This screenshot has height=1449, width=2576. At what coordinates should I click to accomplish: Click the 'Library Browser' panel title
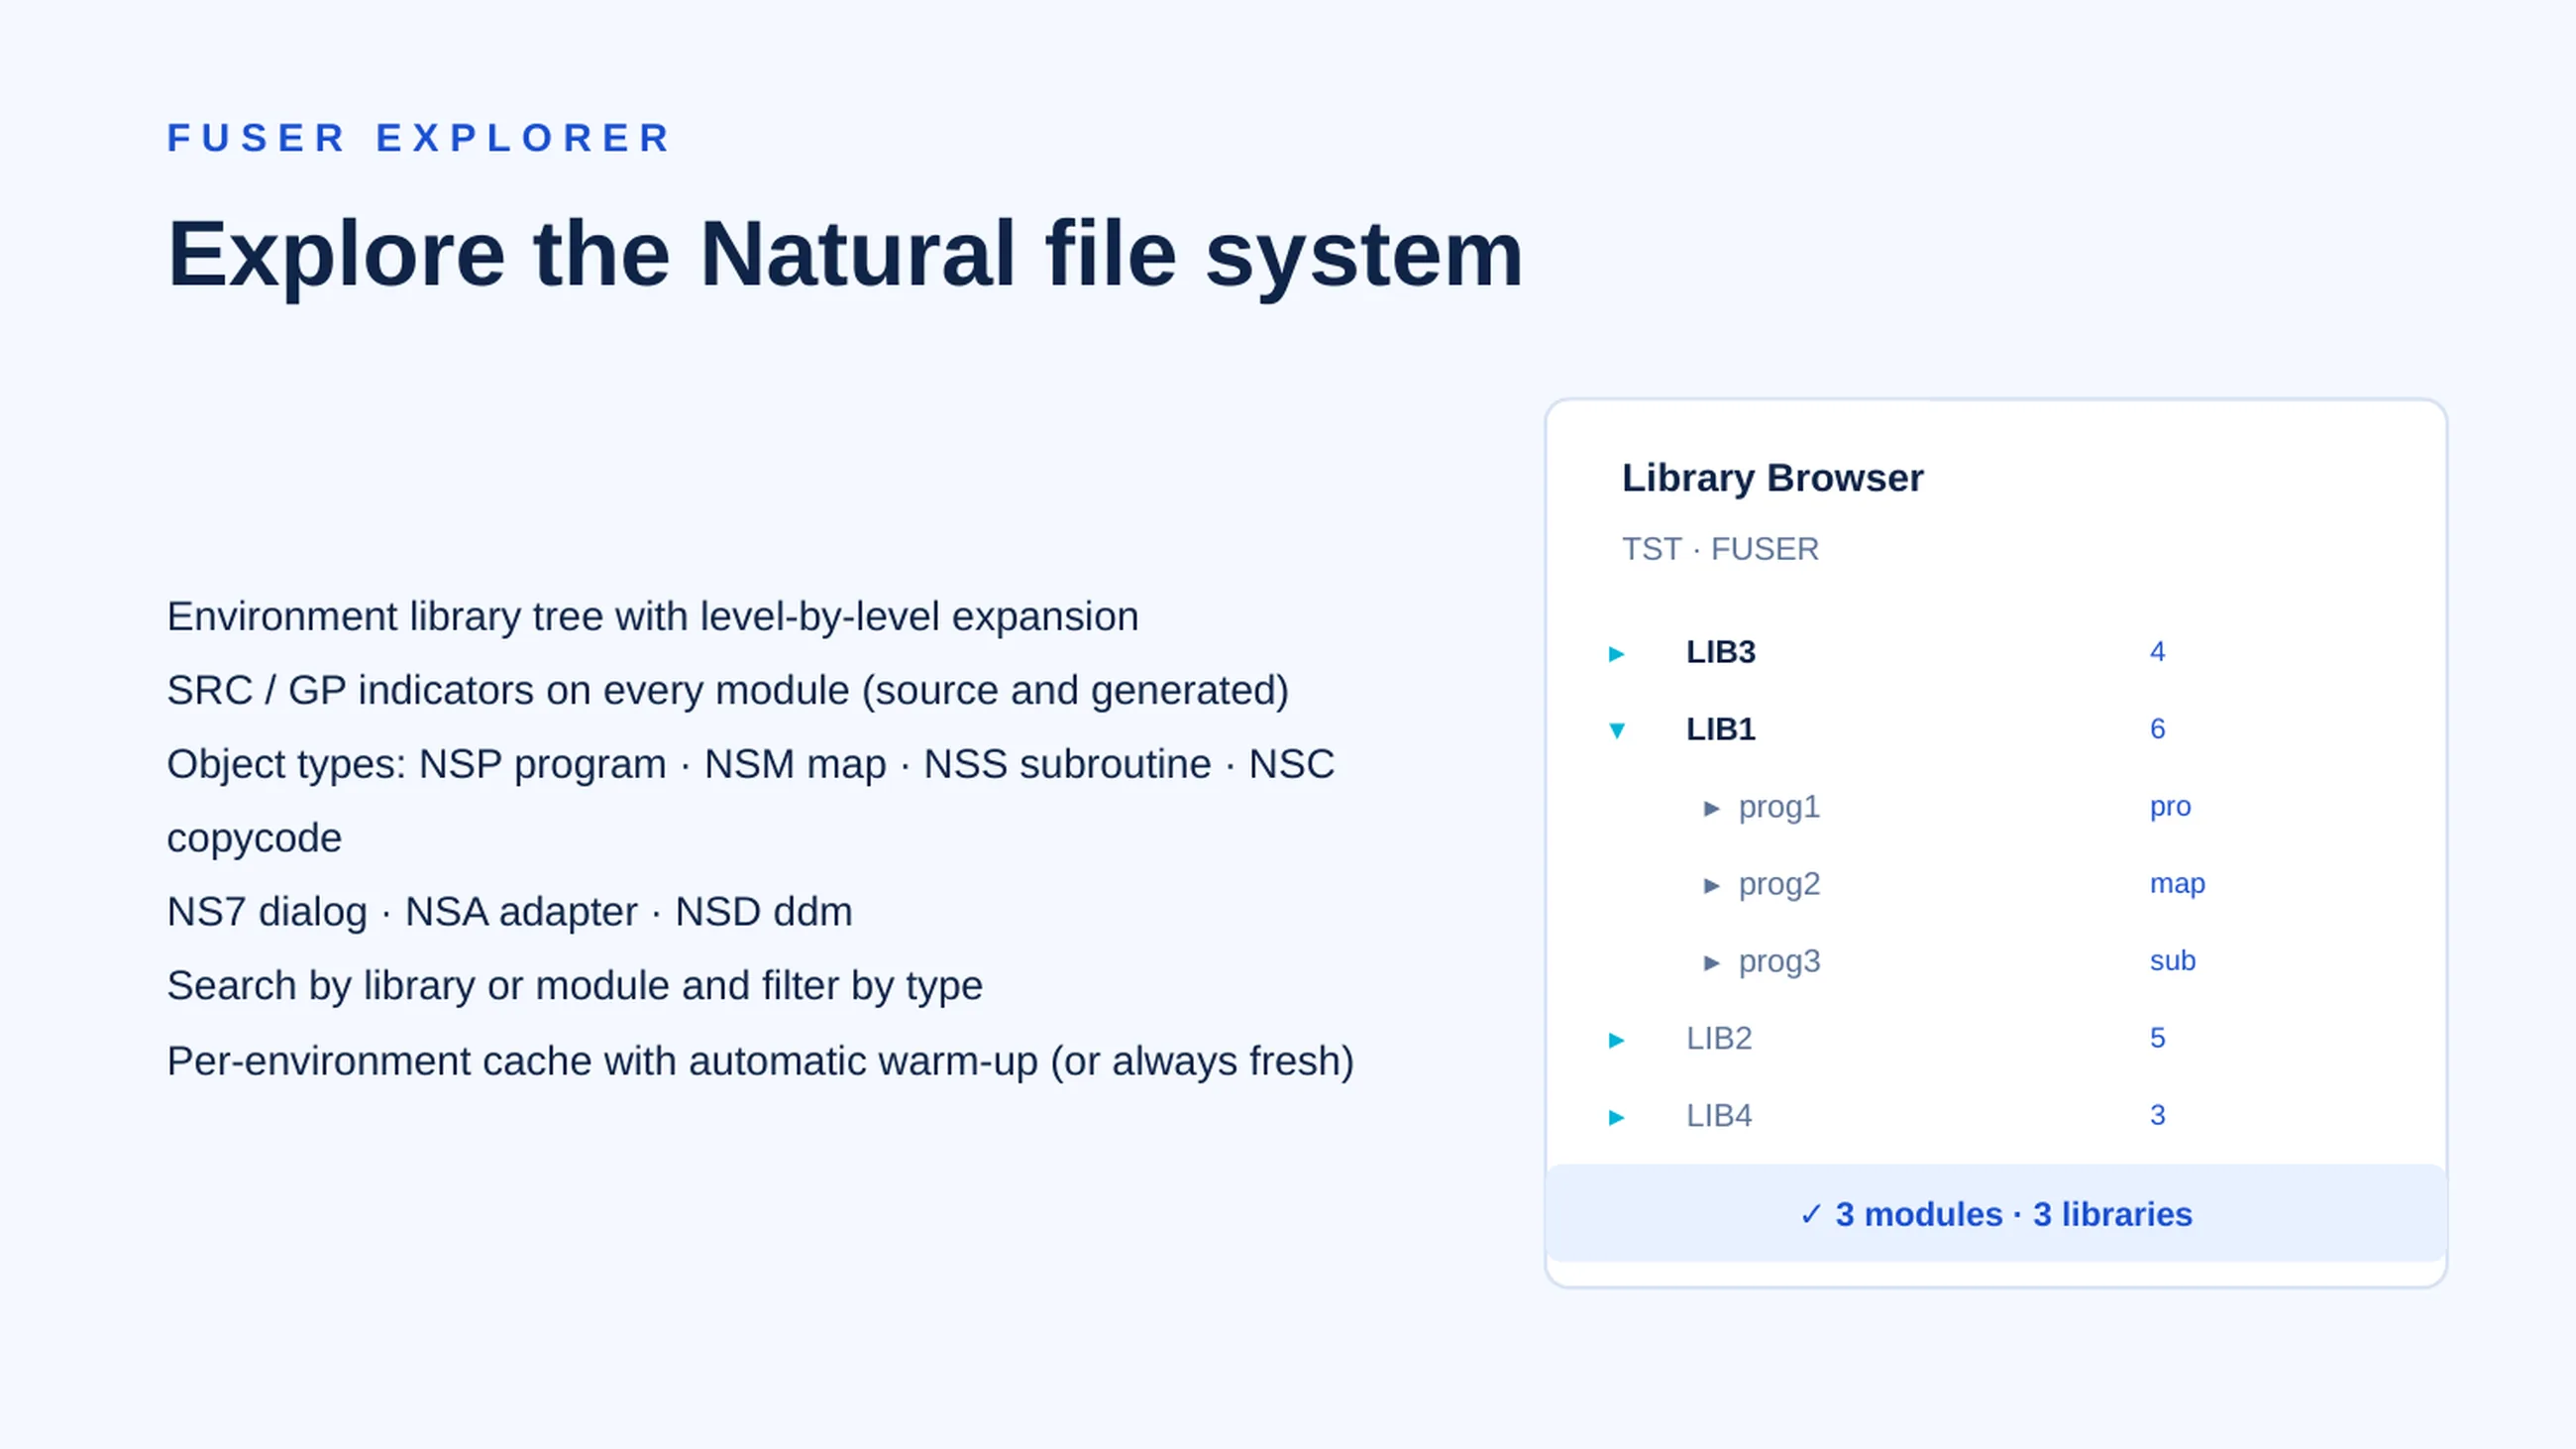coord(1772,479)
